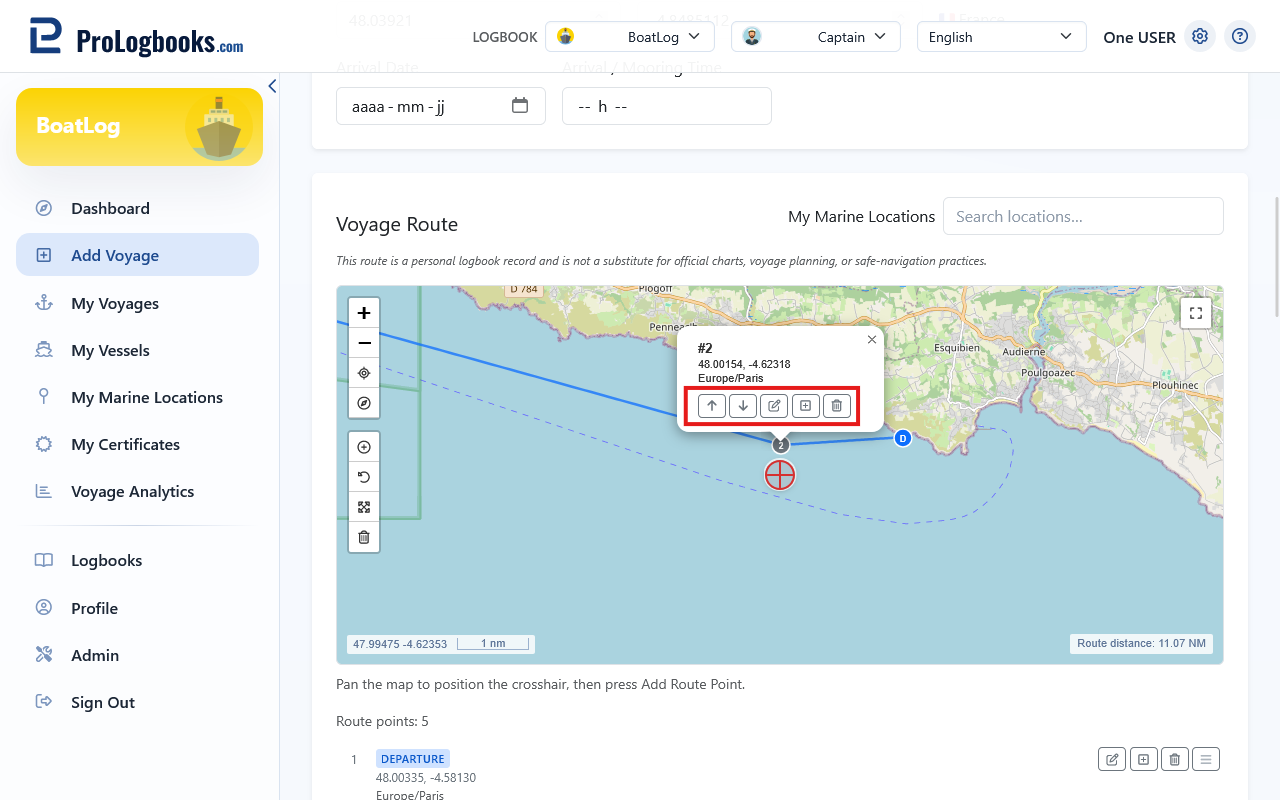Open My Certificates in sidebar
Image resolution: width=1280 pixels, height=800 pixels.
pyautogui.click(x=137, y=444)
